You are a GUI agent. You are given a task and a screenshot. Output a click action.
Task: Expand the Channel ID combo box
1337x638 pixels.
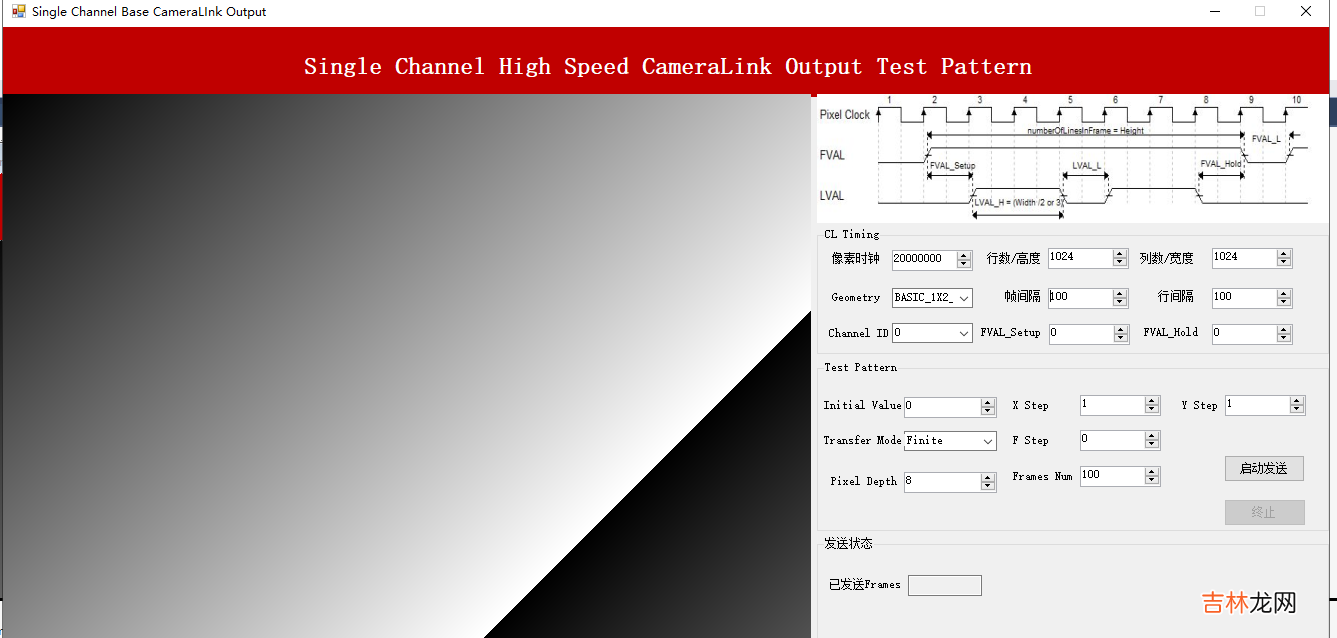964,333
